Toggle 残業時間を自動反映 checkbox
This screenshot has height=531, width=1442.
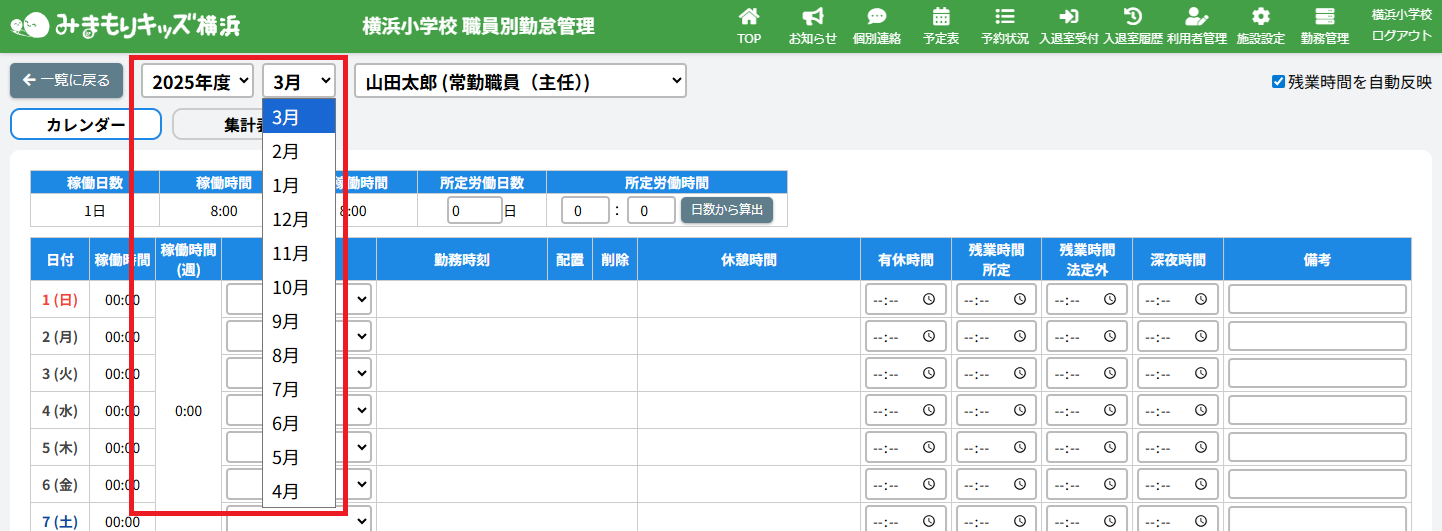tap(1278, 82)
